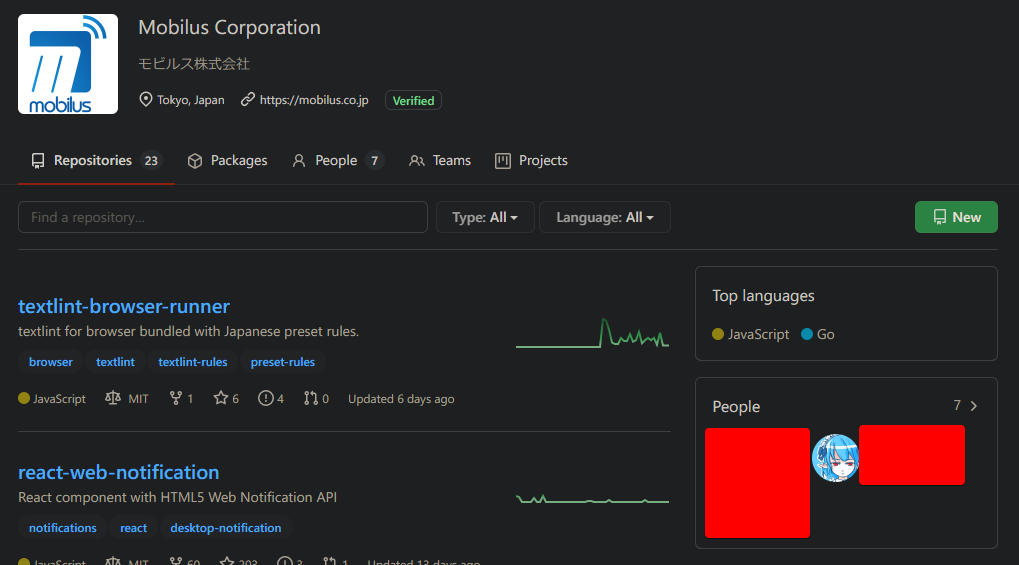Viewport: 1019px width, 565px height.
Task: Open the react-web-notification repository
Action: (x=118, y=473)
